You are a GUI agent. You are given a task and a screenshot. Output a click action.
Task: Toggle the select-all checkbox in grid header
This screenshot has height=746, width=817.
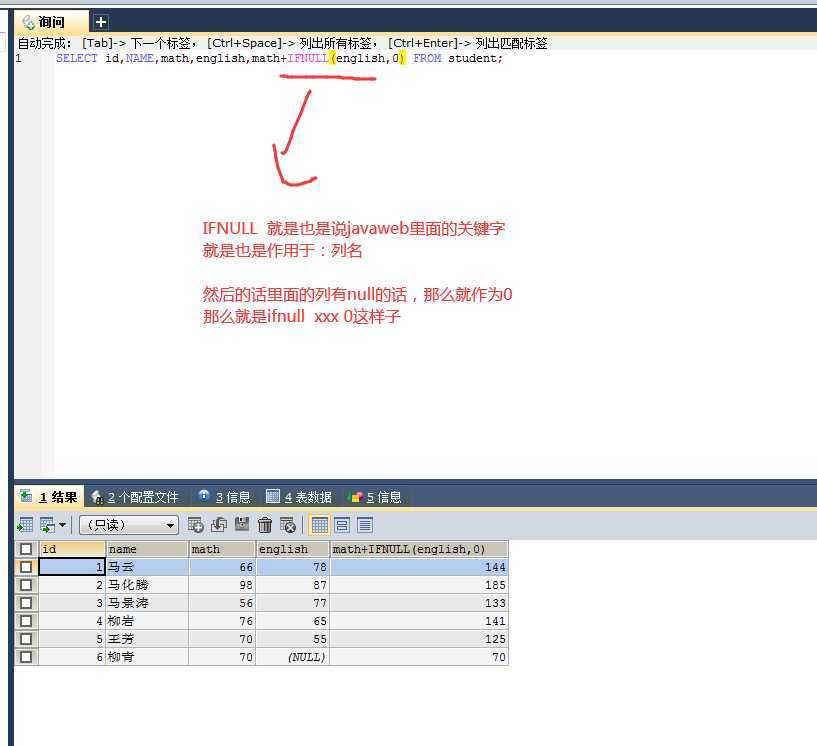(x=26, y=549)
